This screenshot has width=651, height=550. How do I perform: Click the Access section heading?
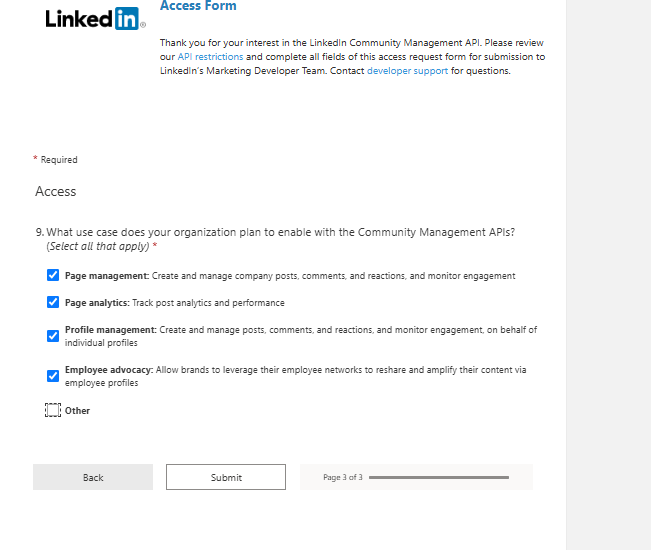[56, 191]
